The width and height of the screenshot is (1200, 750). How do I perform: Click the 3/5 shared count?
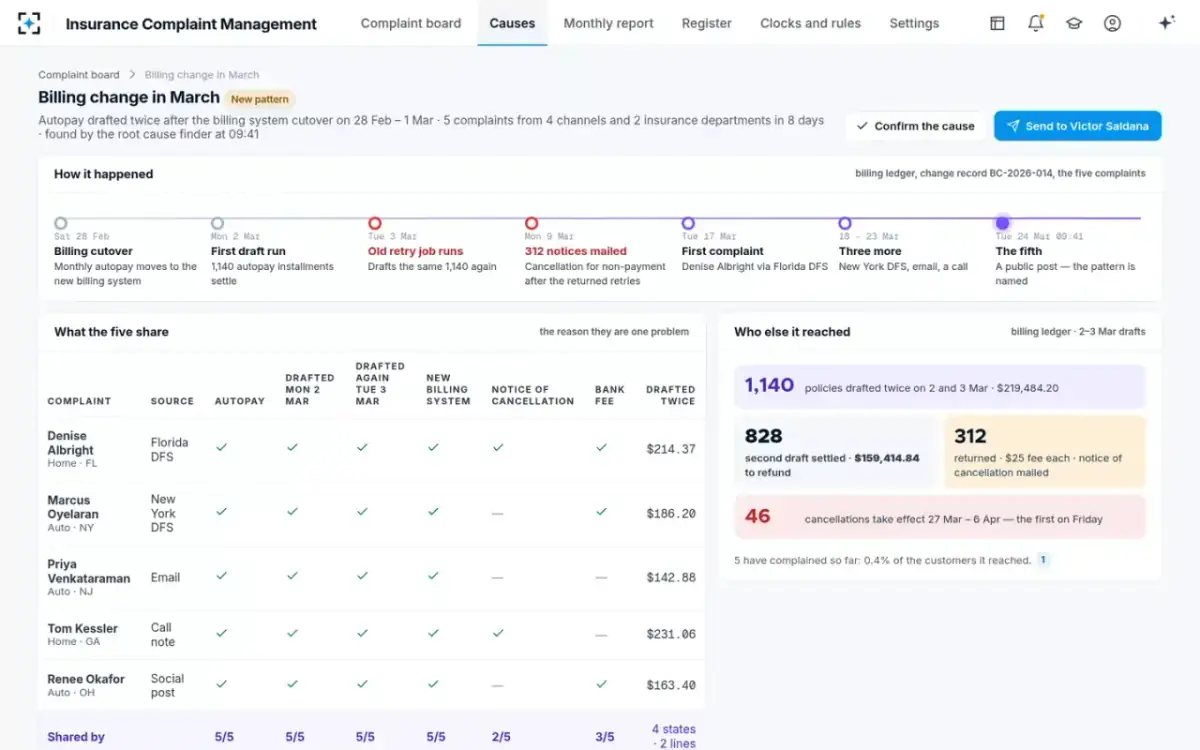pyautogui.click(x=605, y=737)
